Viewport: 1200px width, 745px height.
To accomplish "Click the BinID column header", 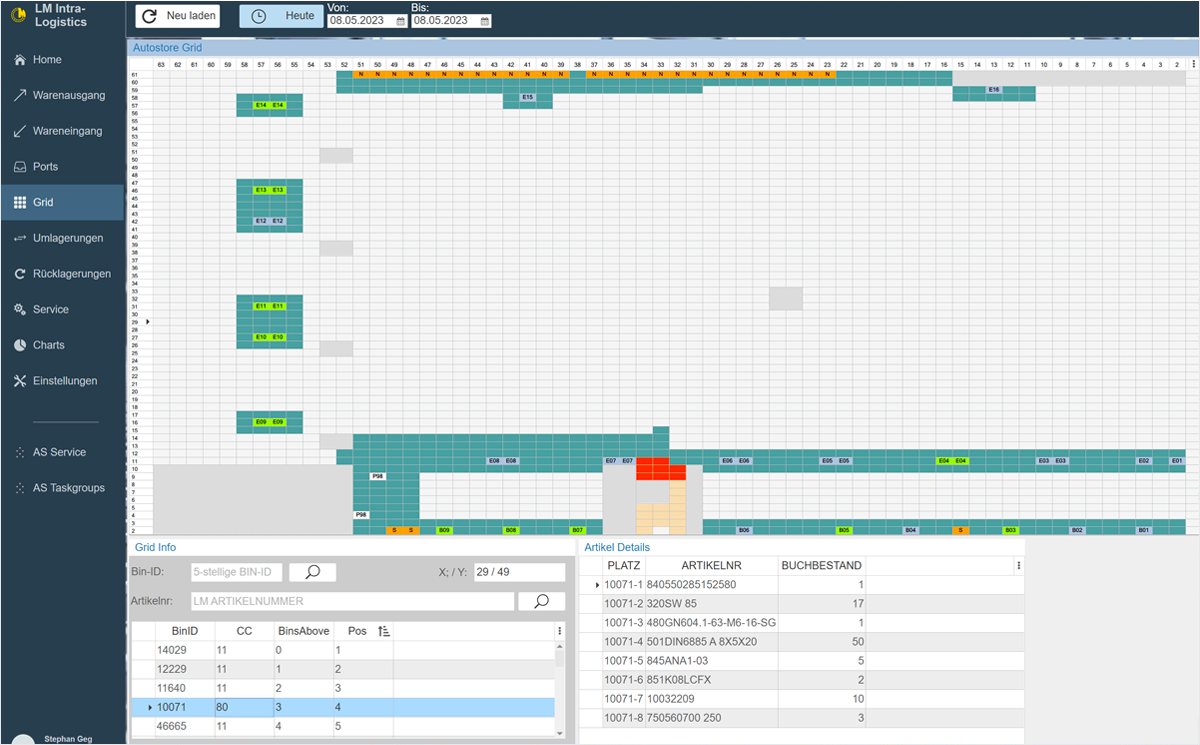I will (185, 631).
